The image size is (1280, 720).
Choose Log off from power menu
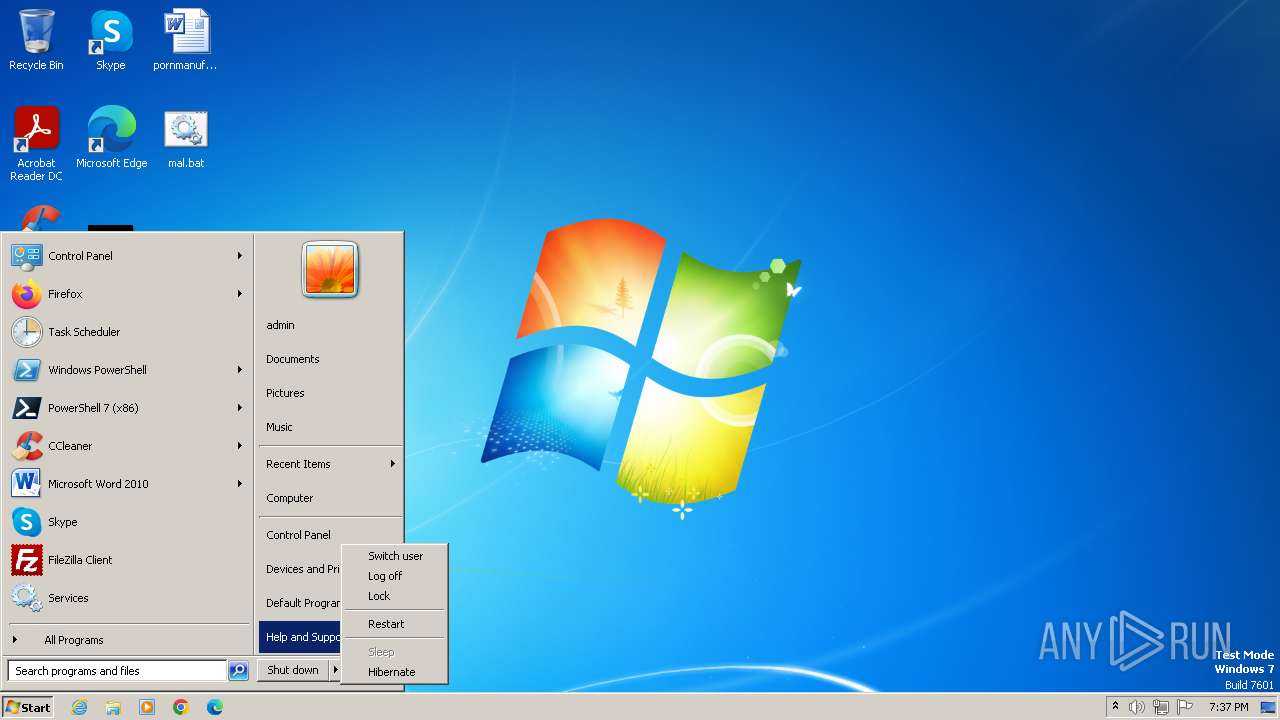(x=395, y=576)
